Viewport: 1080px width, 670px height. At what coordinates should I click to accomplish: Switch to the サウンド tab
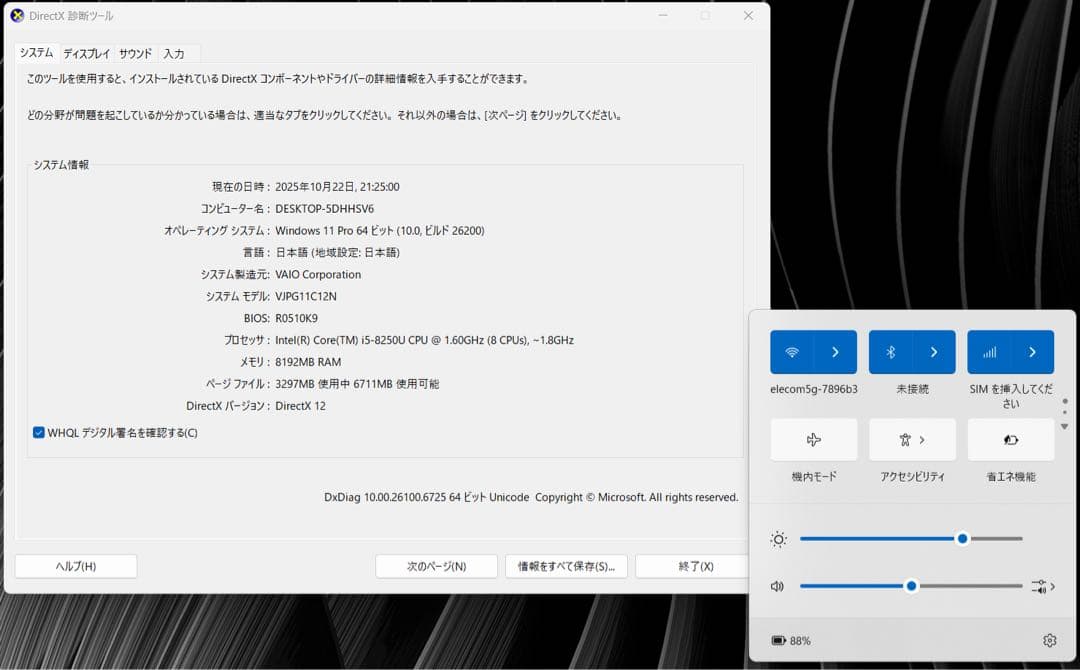pos(134,53)
